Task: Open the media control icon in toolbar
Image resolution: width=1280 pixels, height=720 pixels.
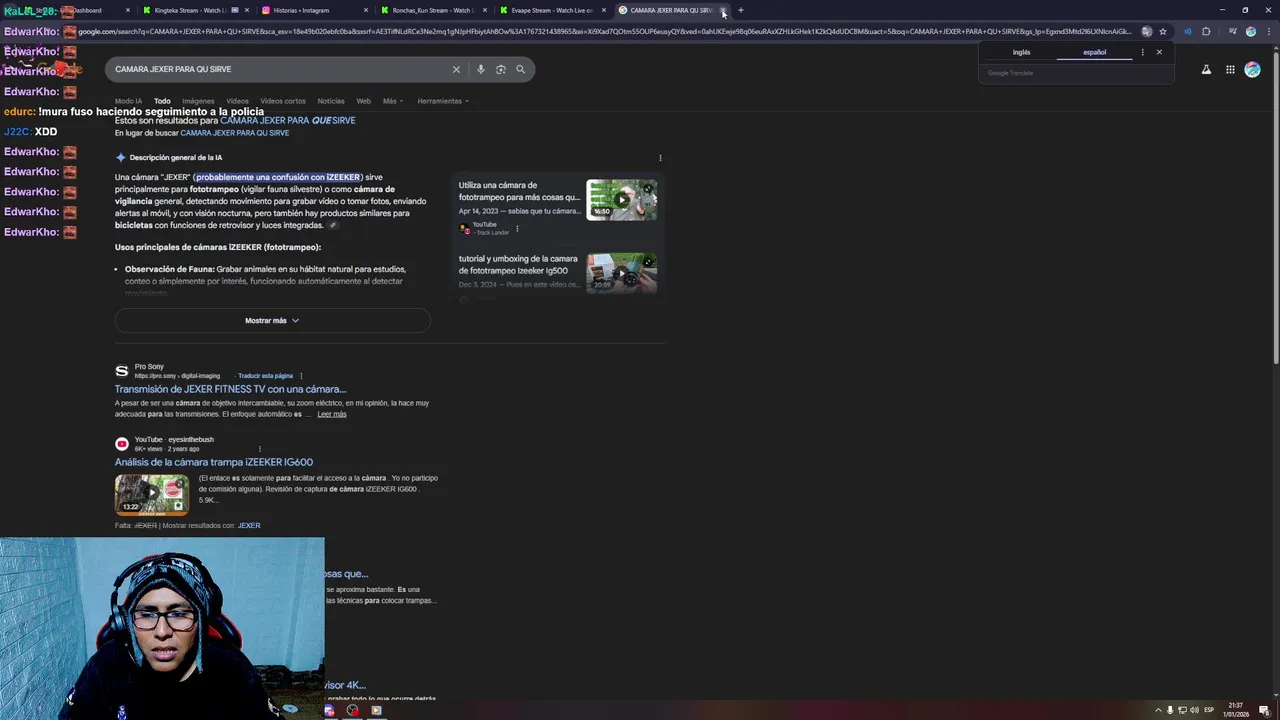Action: [x=1234, y=31]
